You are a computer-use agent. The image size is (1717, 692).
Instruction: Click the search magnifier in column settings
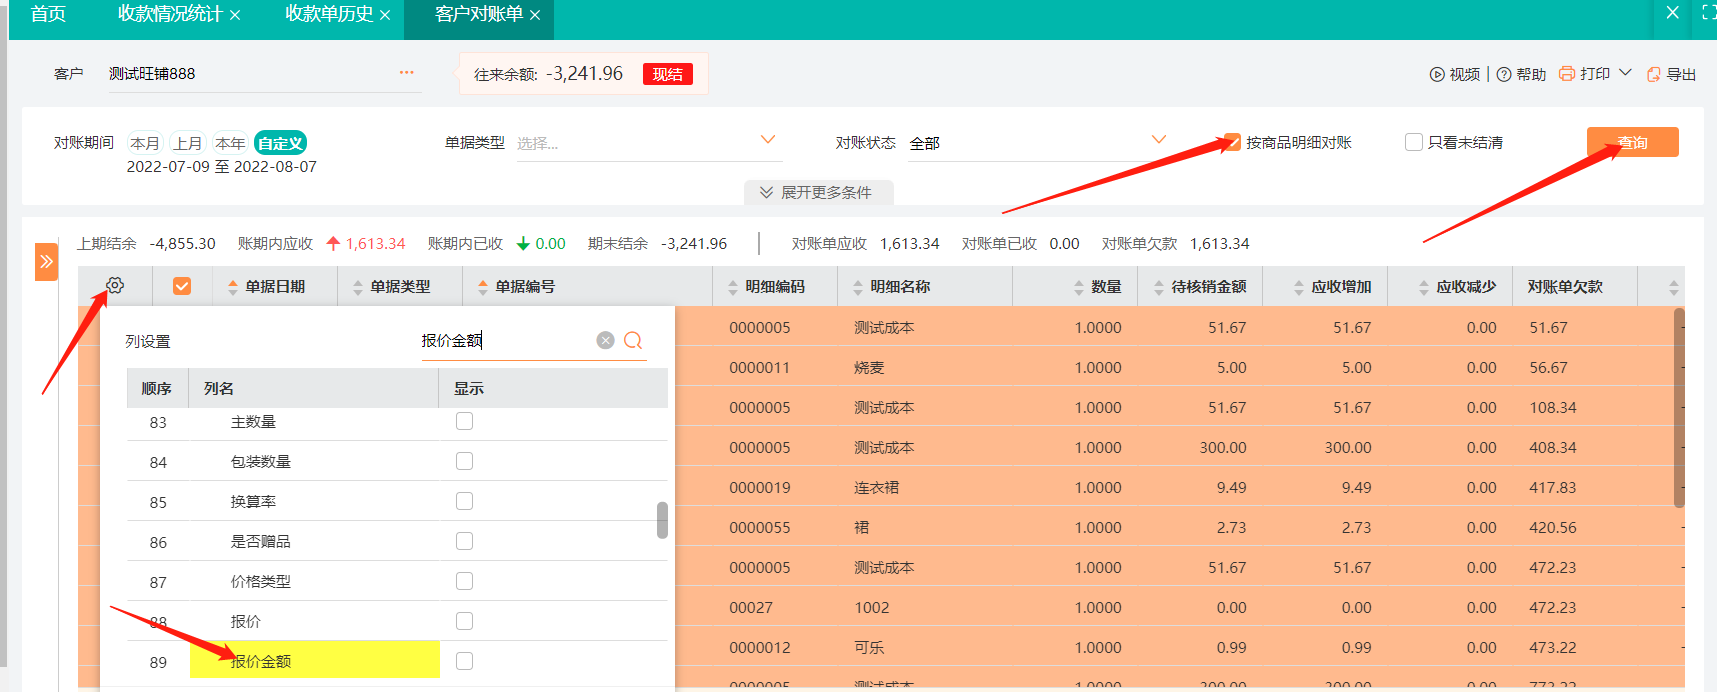coord(633,341)
